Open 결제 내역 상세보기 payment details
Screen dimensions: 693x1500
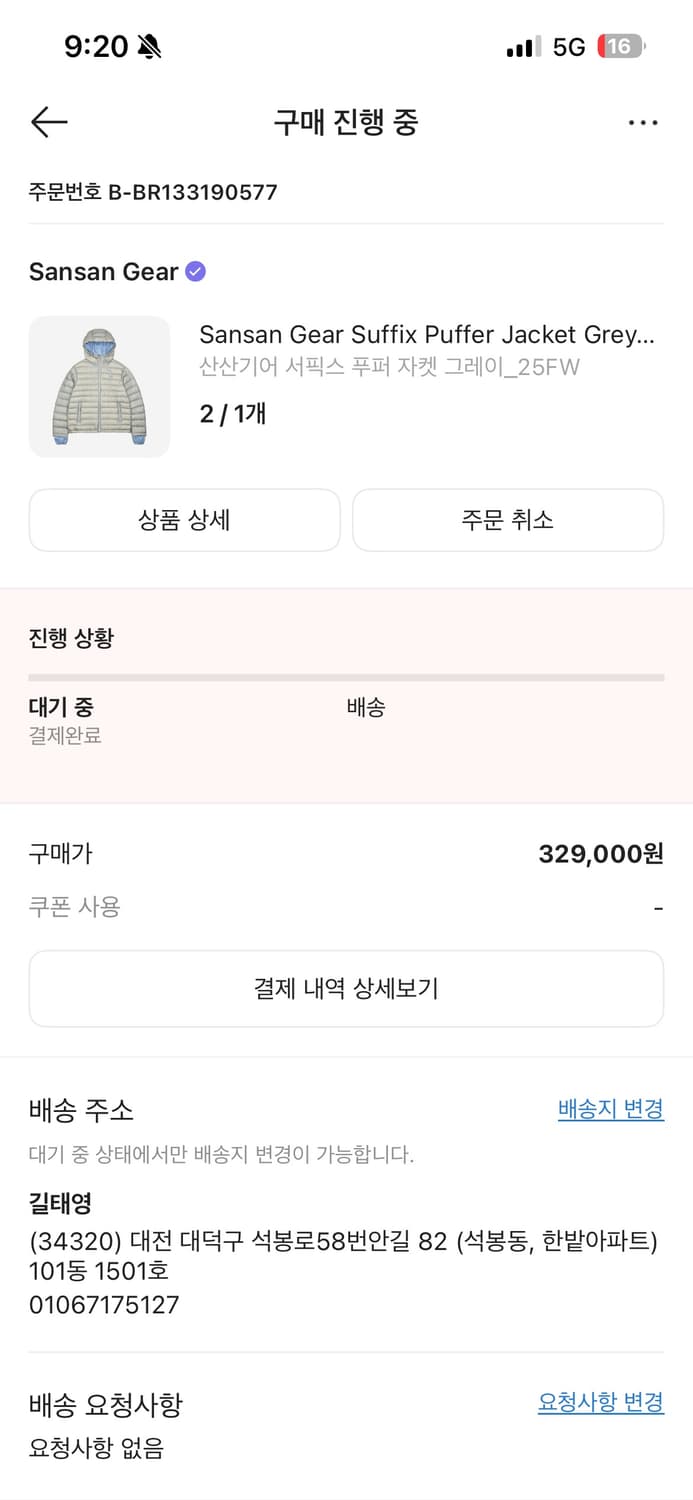pyautogui.click(x=346, y=988)
